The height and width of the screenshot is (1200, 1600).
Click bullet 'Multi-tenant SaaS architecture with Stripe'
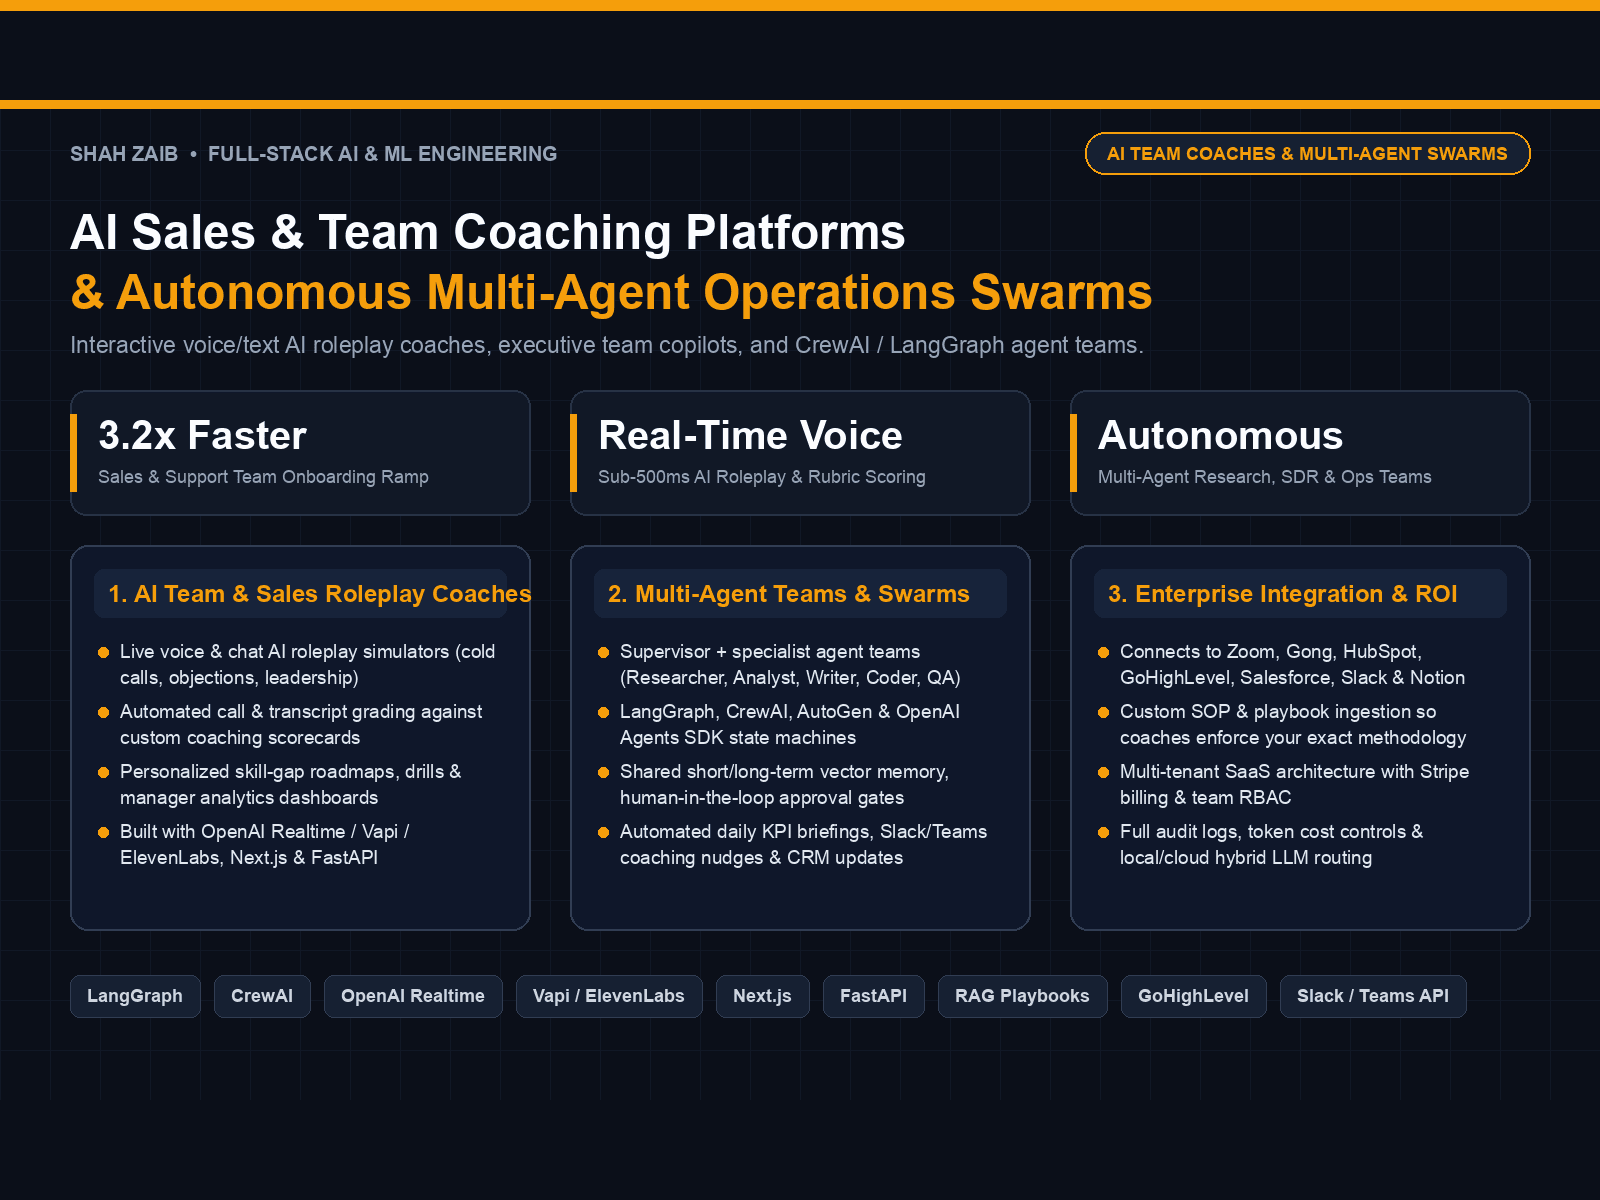pyautogui.click(x=1295, y=785)
